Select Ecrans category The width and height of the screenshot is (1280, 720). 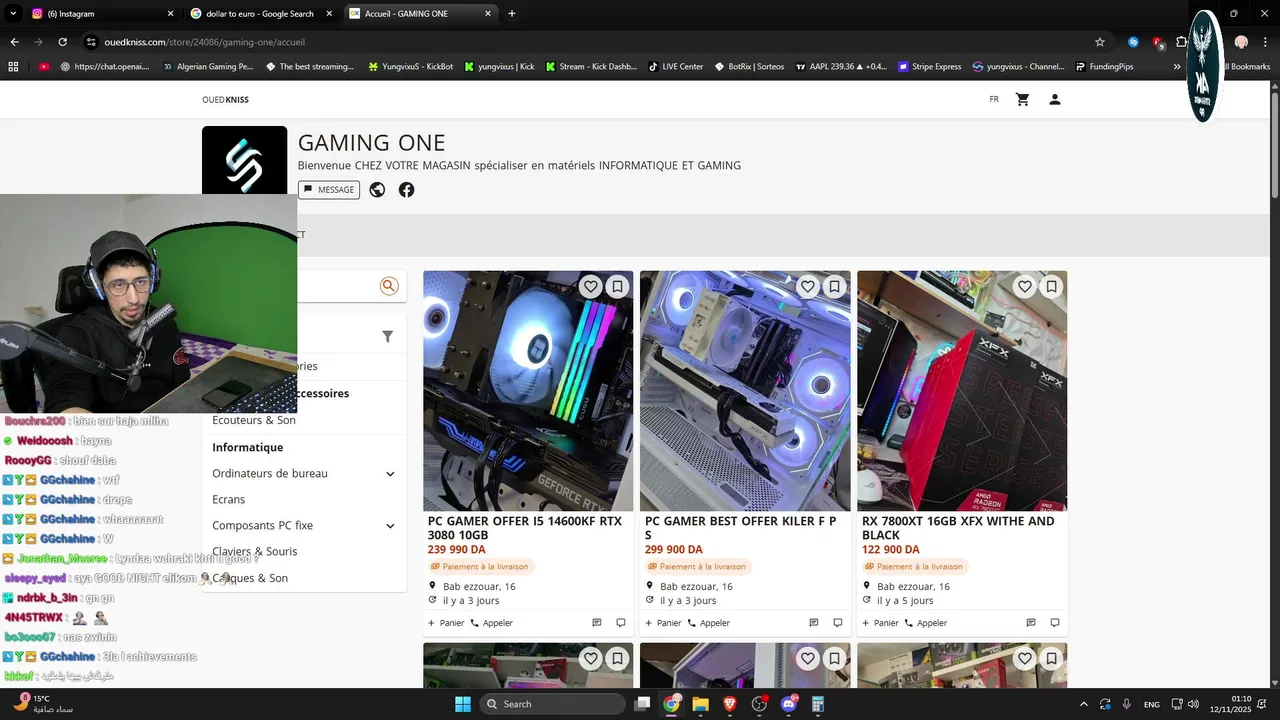click(228, 500)
